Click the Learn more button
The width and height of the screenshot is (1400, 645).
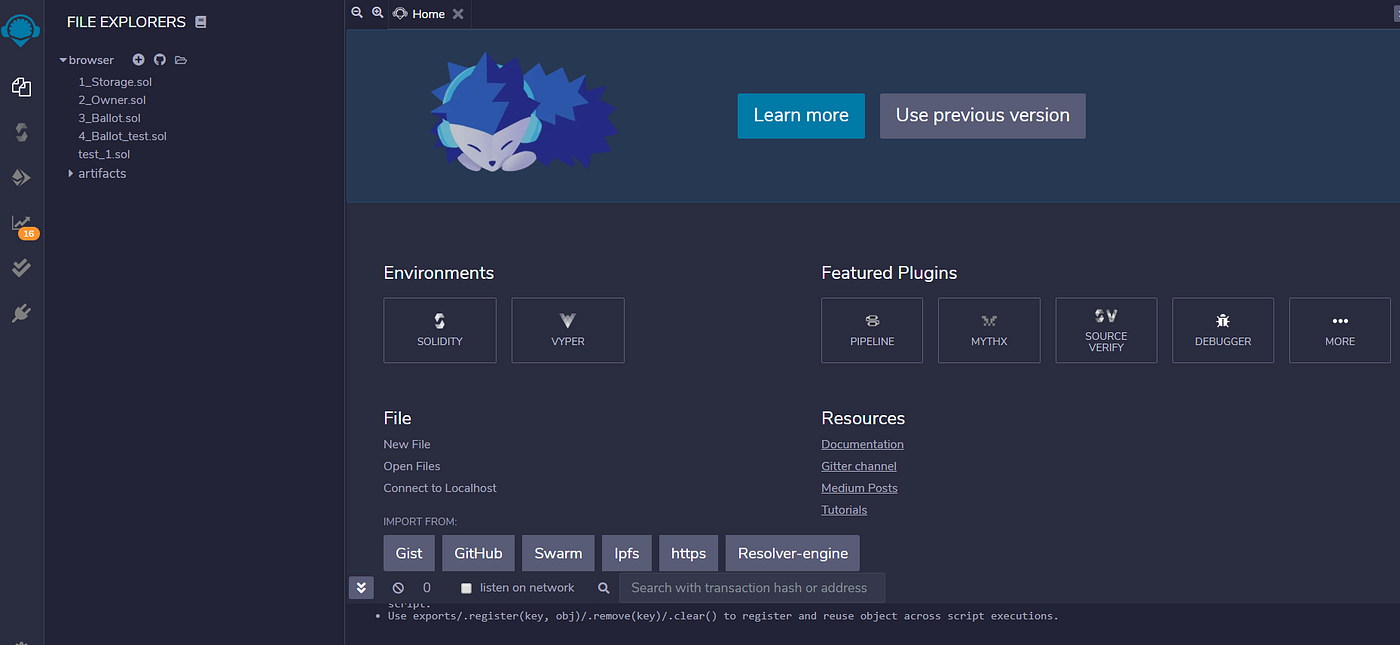801,116
